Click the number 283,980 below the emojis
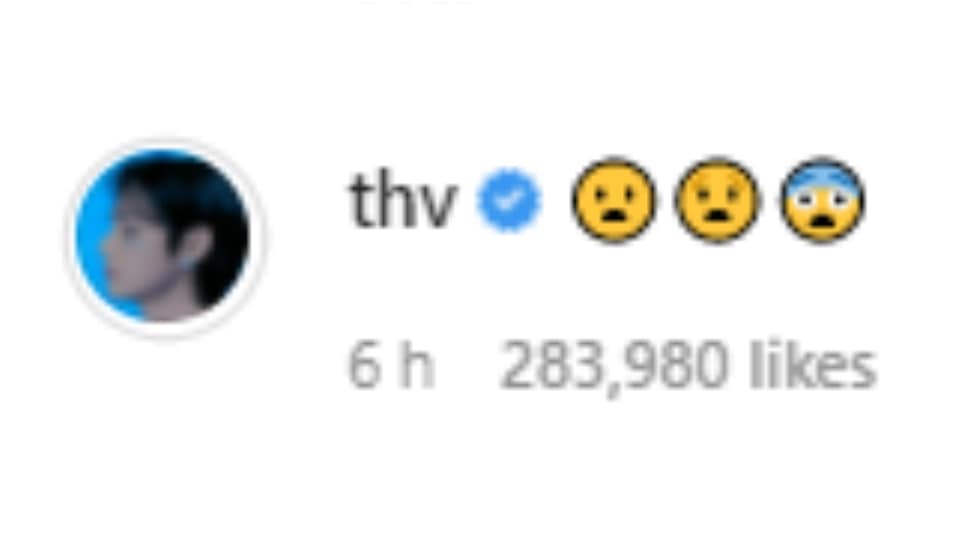This screenshot has width=960, height=540. click(x=613, y=367)
